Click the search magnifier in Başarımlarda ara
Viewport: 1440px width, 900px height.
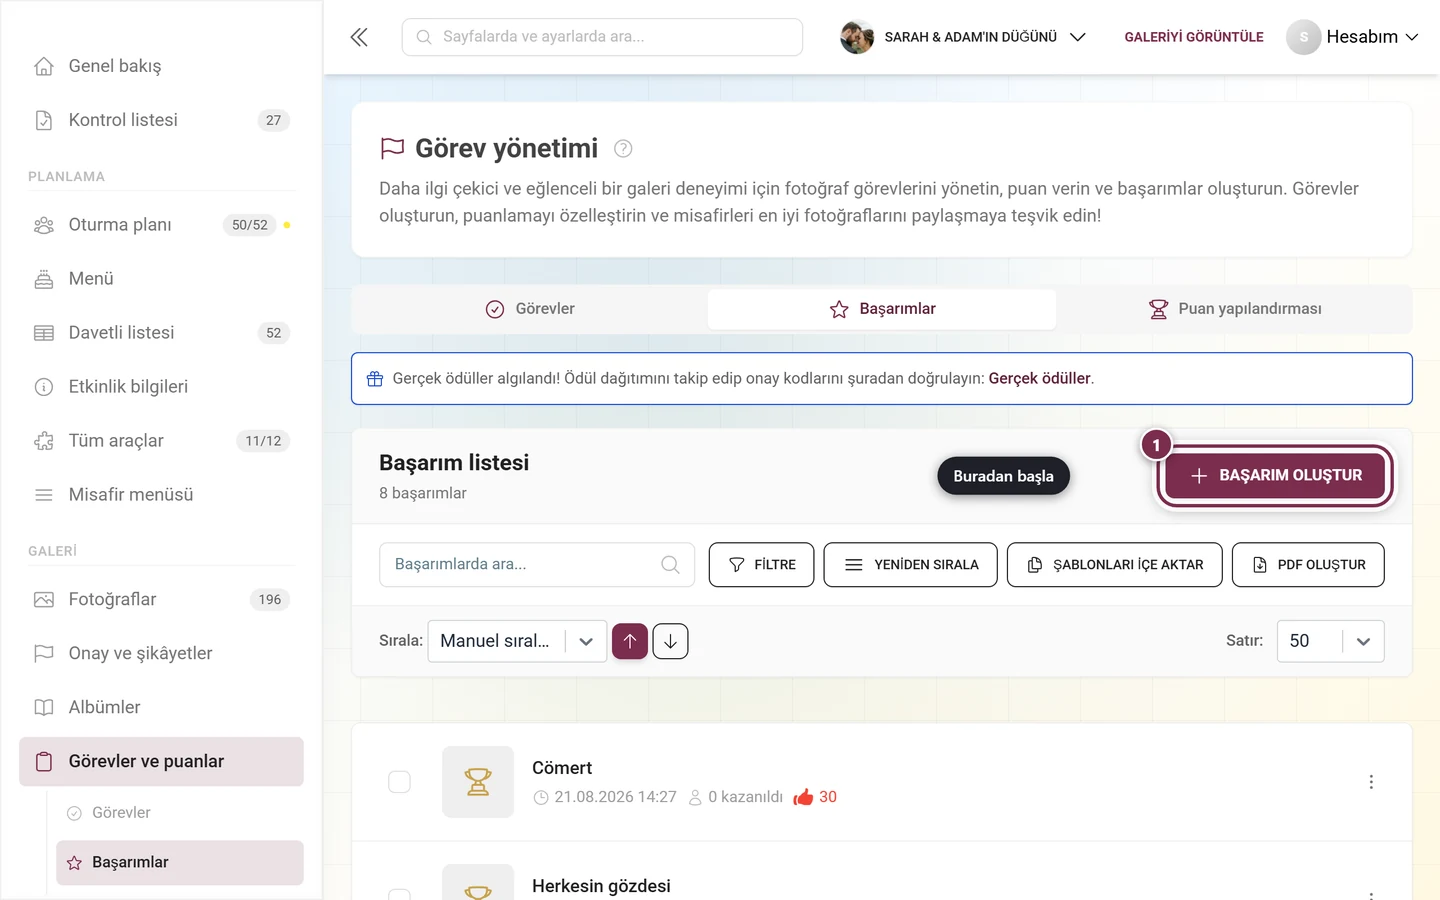pyautogui.click(x=670, y=565)
